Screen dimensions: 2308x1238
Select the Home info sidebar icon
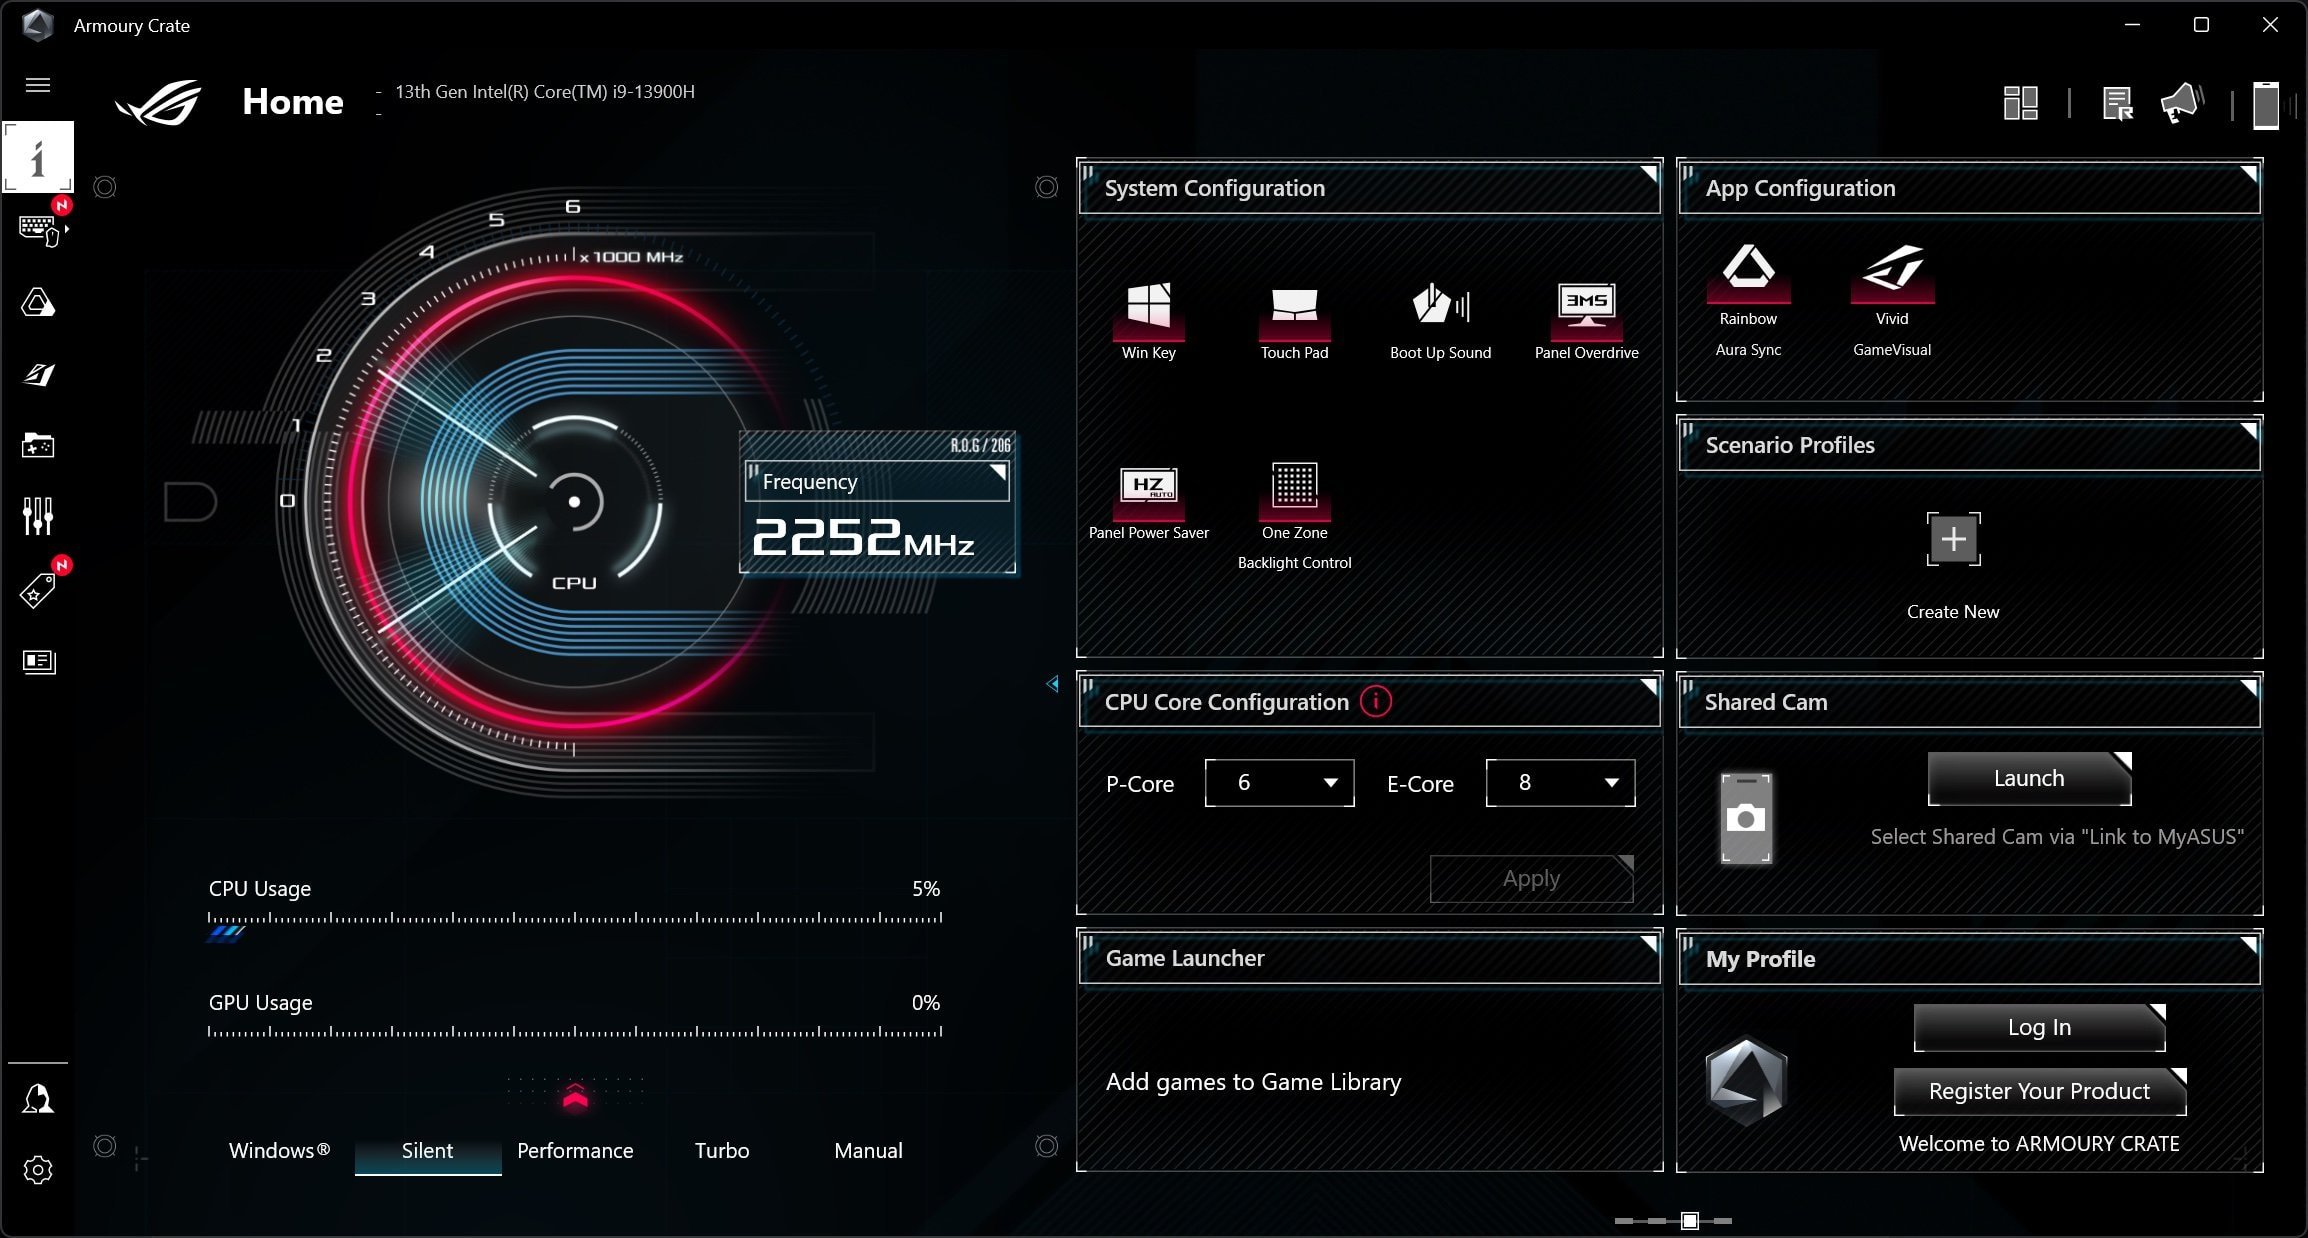[38, 157]
